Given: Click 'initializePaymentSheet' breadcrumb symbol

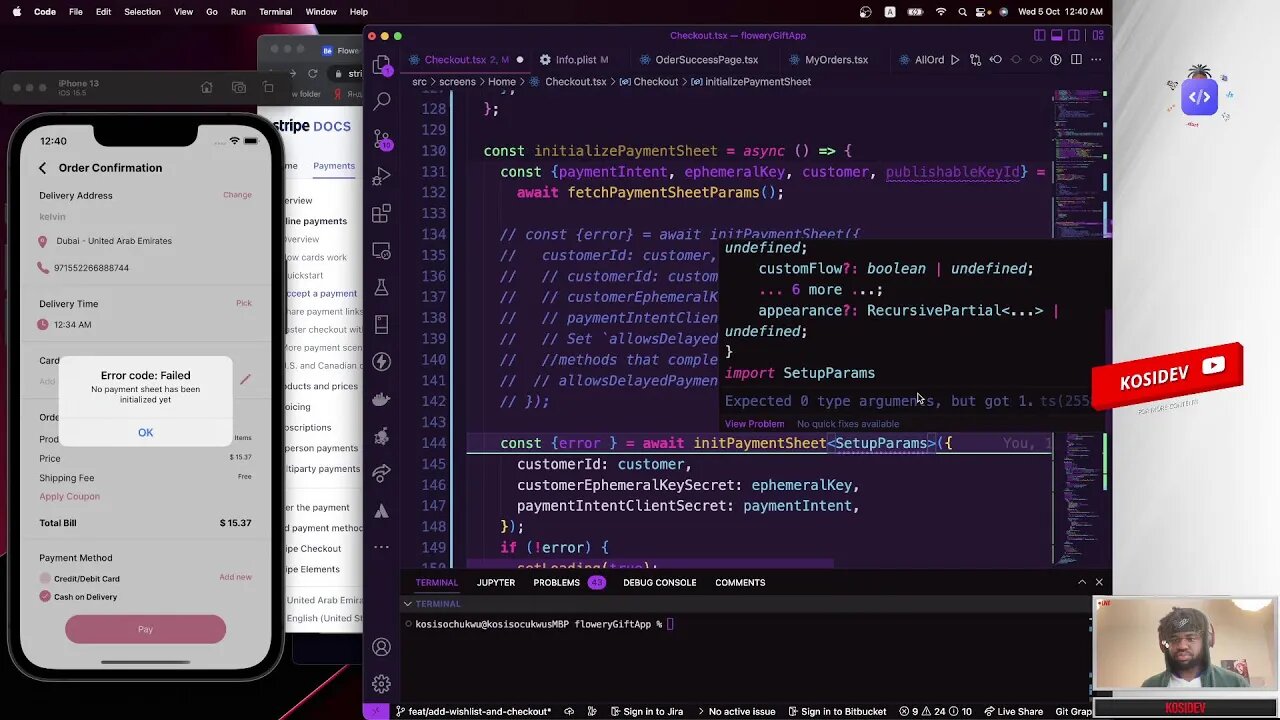Looking at the screenshot, I should coord(757,82).
